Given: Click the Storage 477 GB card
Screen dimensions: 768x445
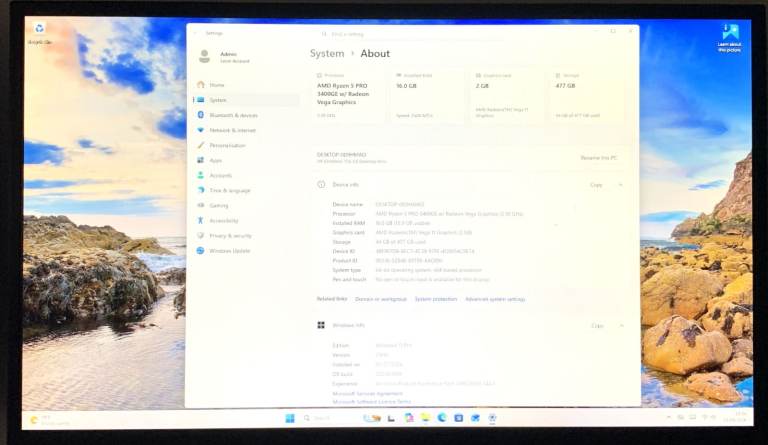Looking at the screenshot, I should click(x=587, y=95).
